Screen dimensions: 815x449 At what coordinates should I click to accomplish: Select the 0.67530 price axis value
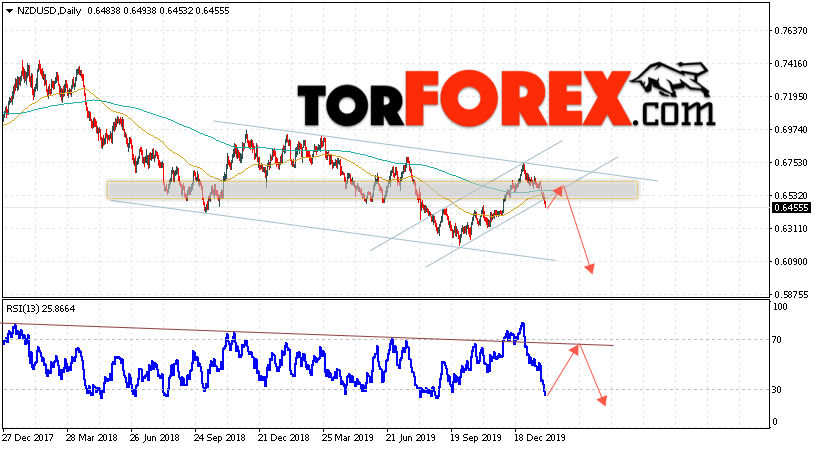tap(791, 163)
